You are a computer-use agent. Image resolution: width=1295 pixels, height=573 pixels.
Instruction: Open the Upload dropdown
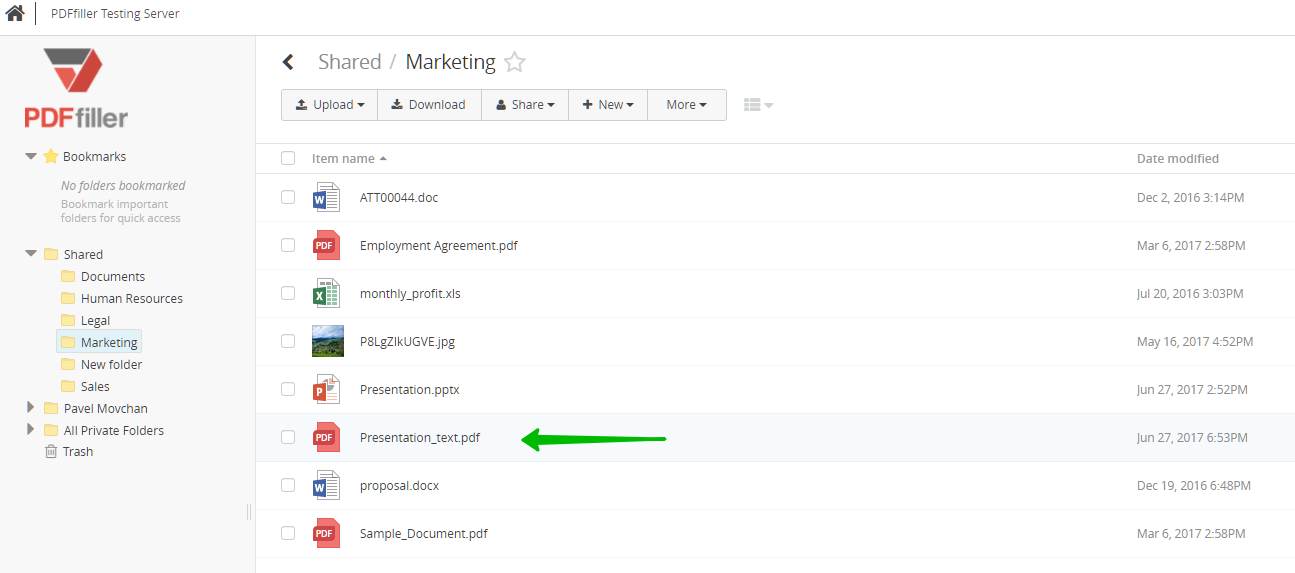(x=329, y=105)
